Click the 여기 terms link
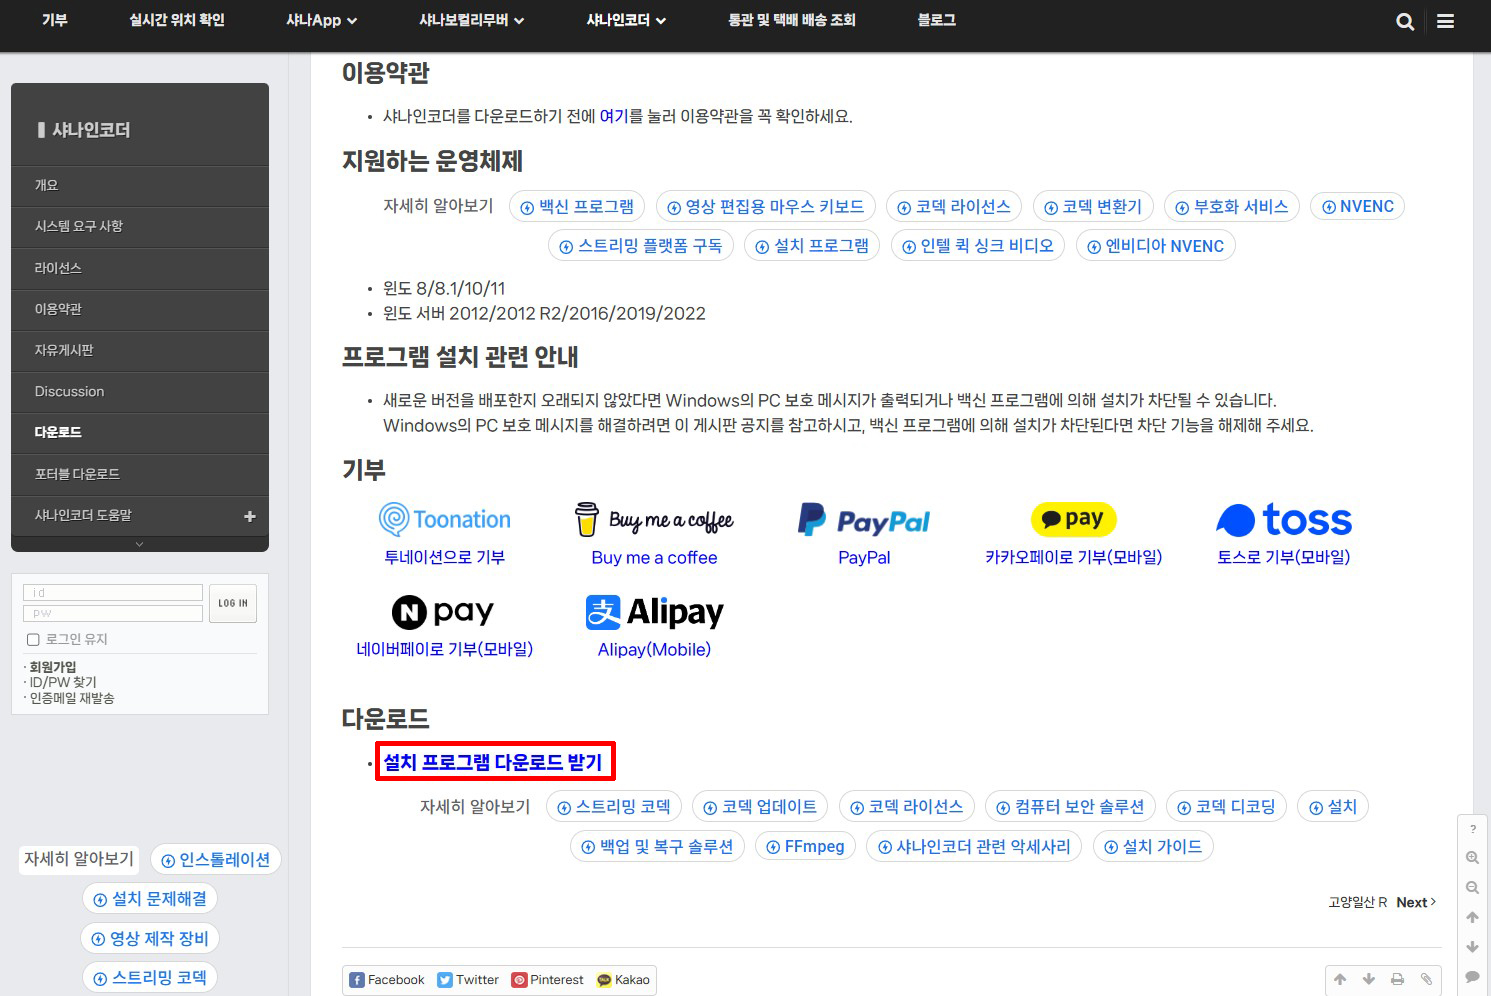1491x996 pixels. click(x=614, y=116)
